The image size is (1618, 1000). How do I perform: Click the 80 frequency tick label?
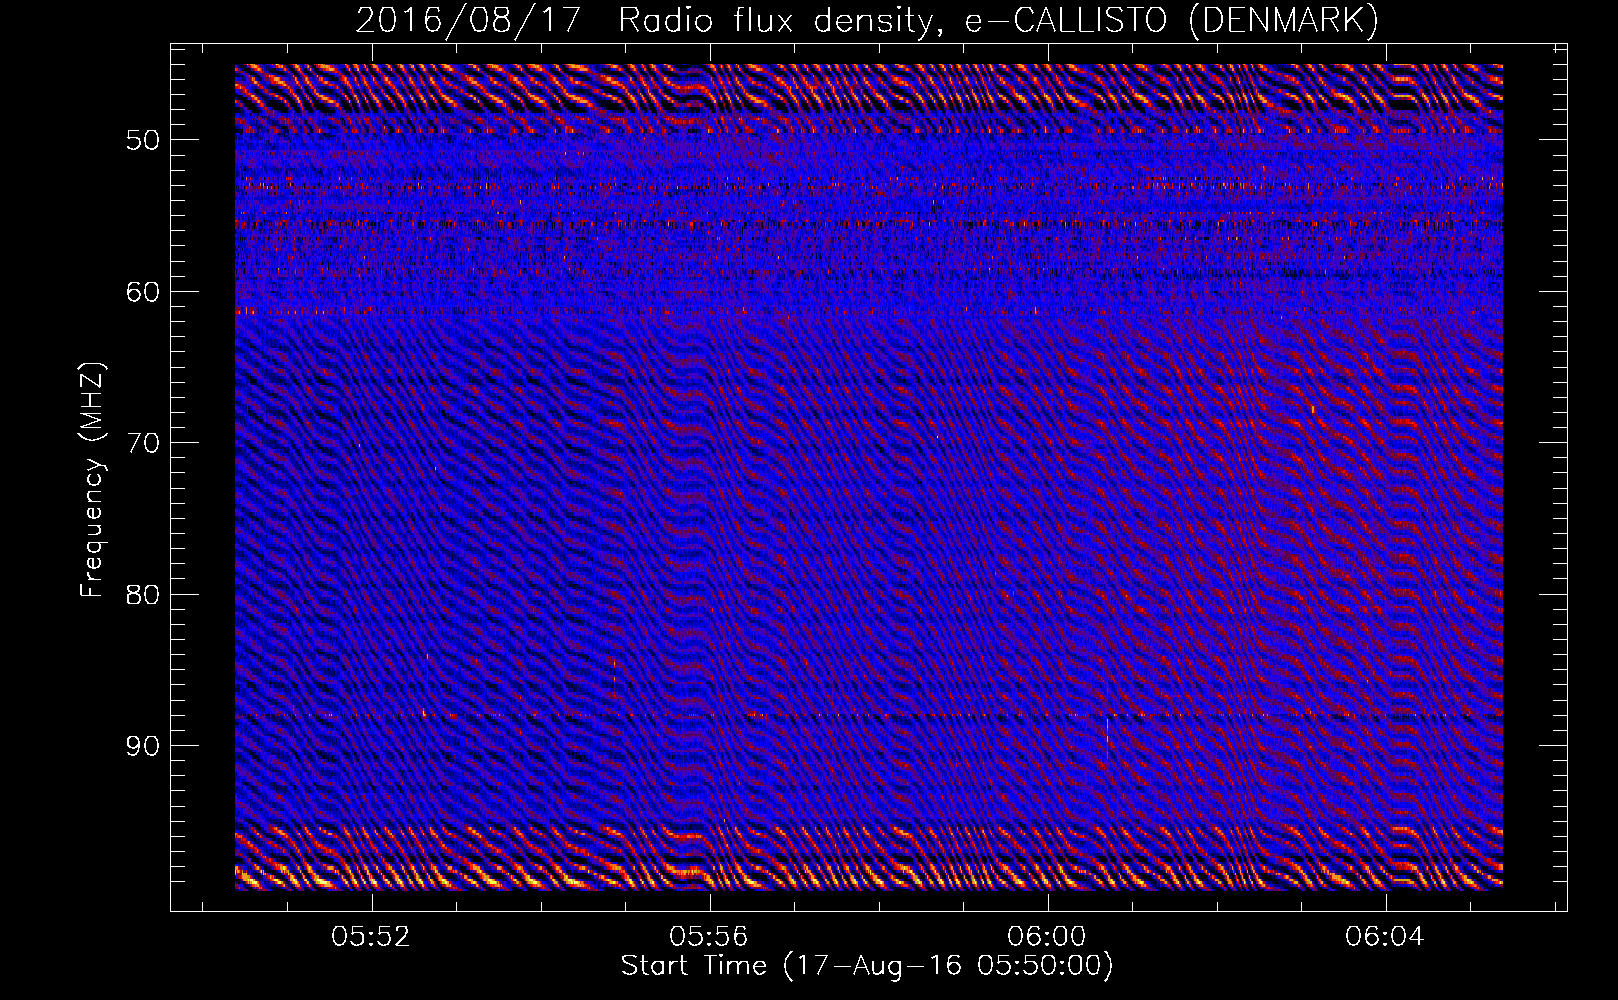click(143, 595)
